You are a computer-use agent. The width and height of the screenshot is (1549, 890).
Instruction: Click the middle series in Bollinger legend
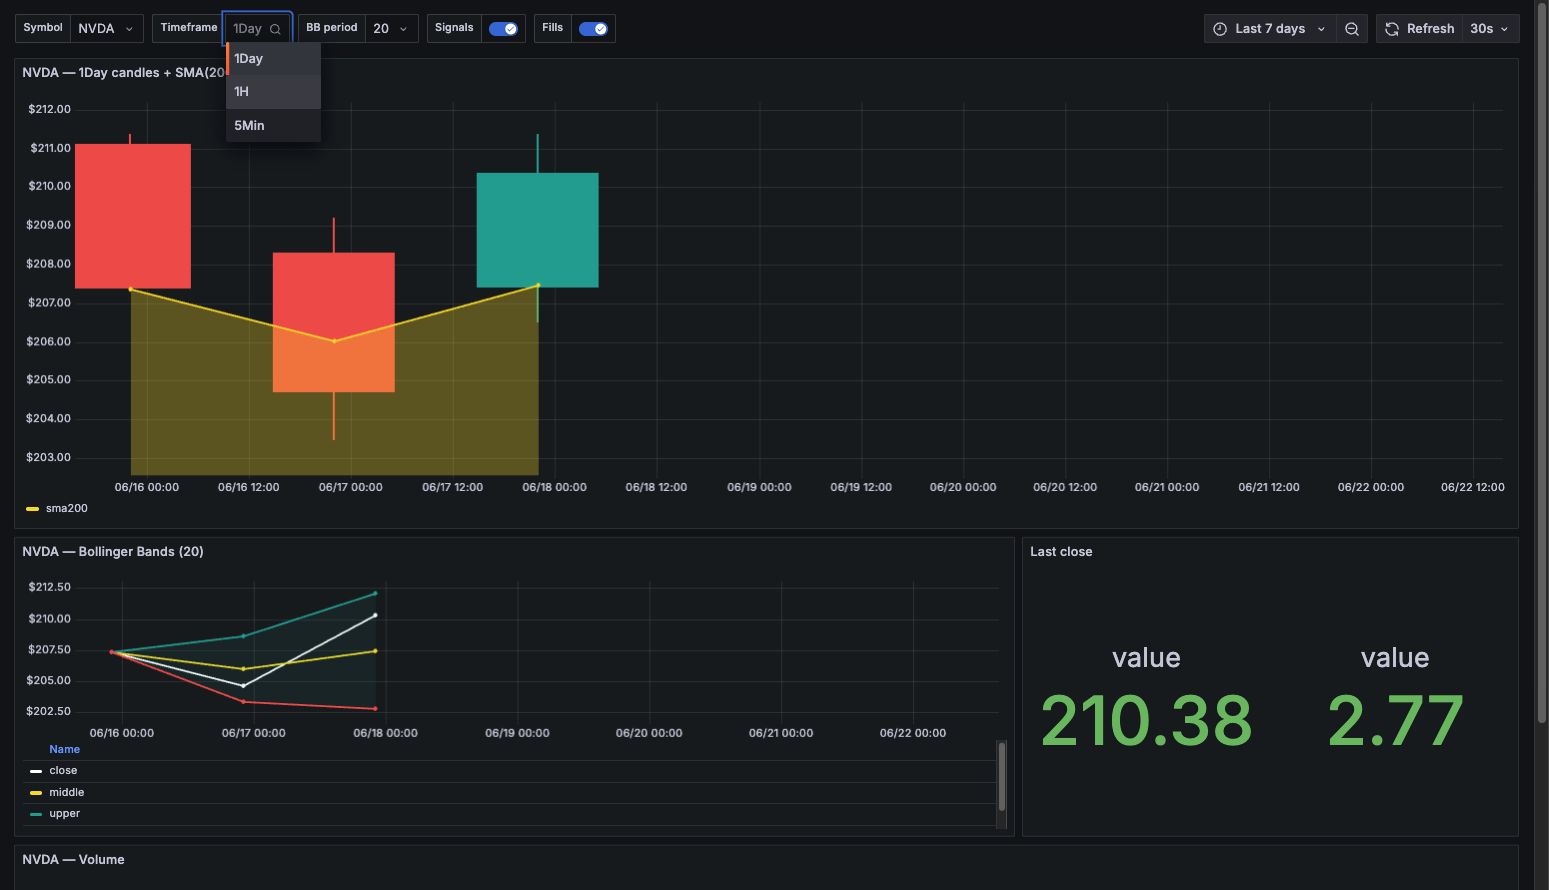(66, 792)
